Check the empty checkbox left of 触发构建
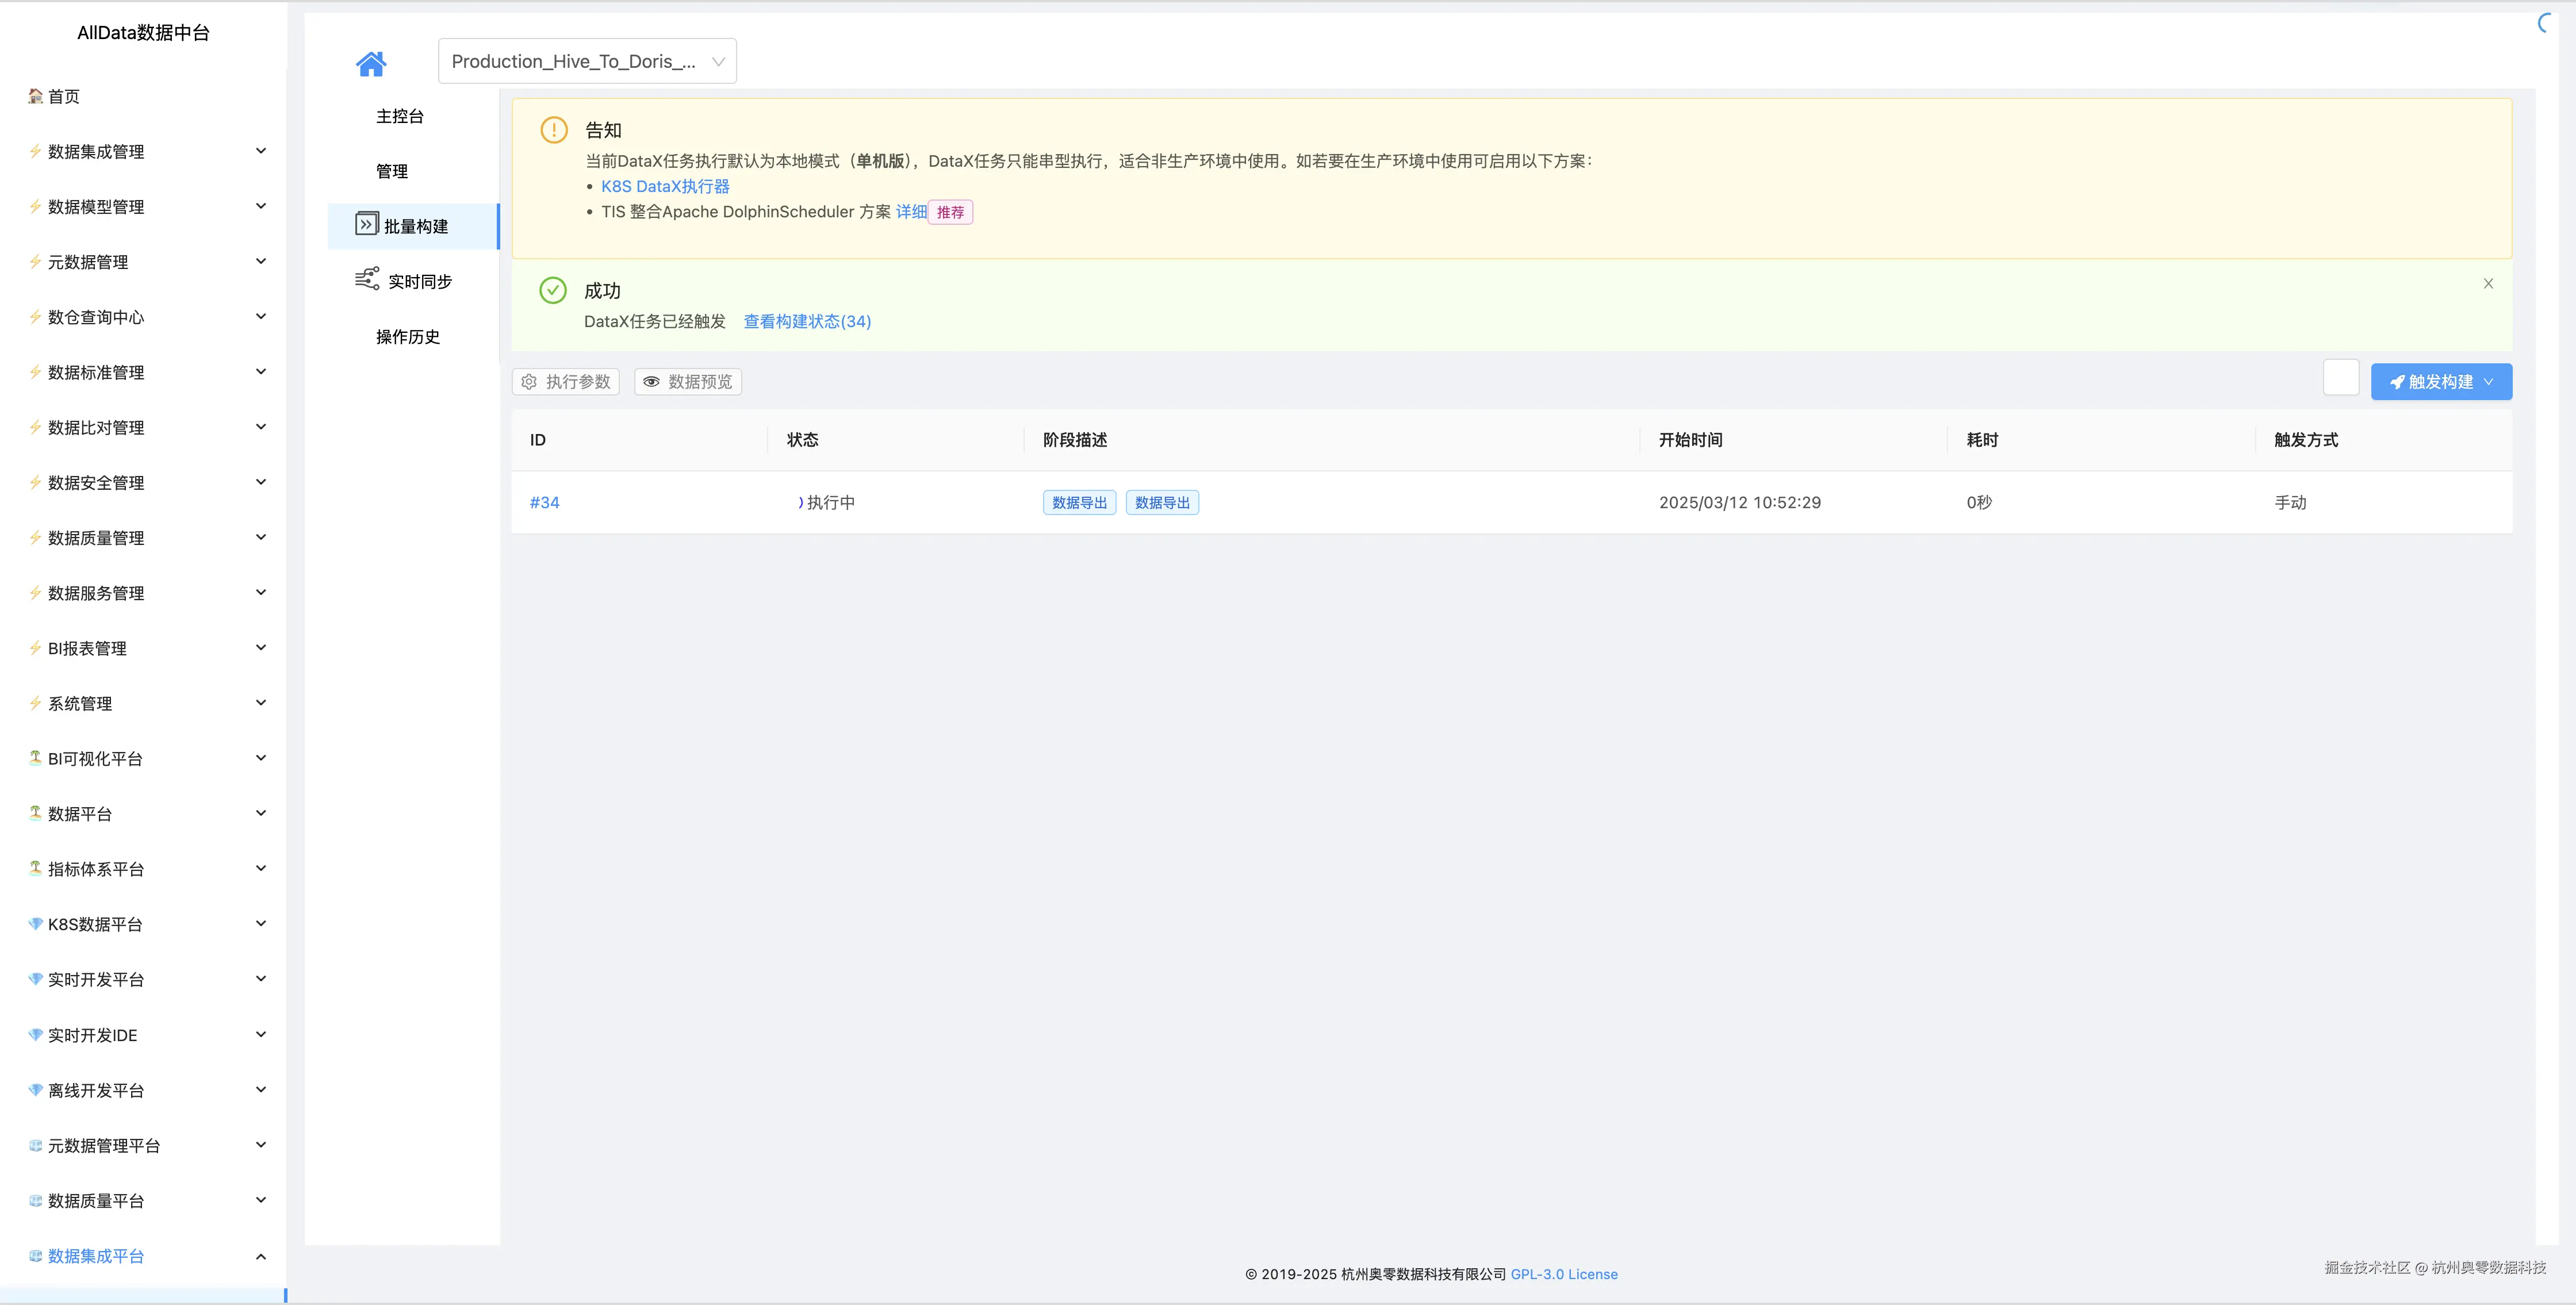Image resolution: width=2576 pixels, height=1305 pixels. pyautogui.click(x=2341, y=377)
